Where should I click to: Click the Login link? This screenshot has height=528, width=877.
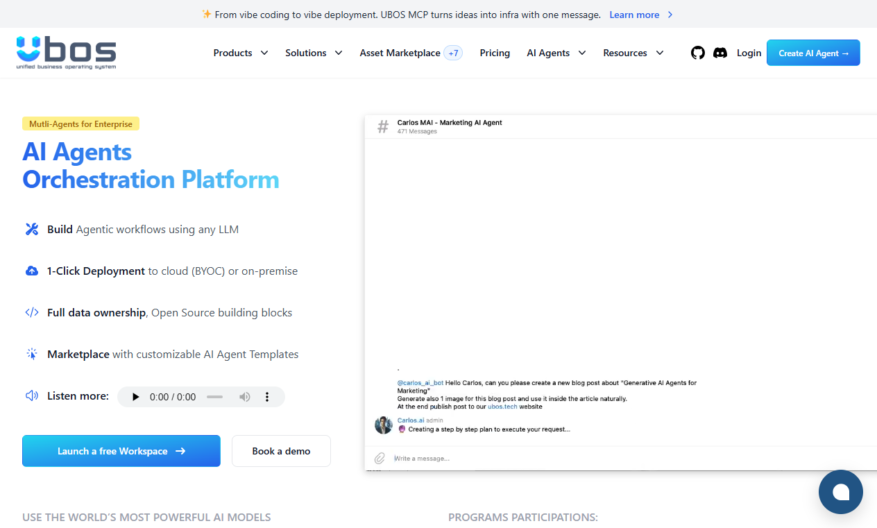coord(748,53)
